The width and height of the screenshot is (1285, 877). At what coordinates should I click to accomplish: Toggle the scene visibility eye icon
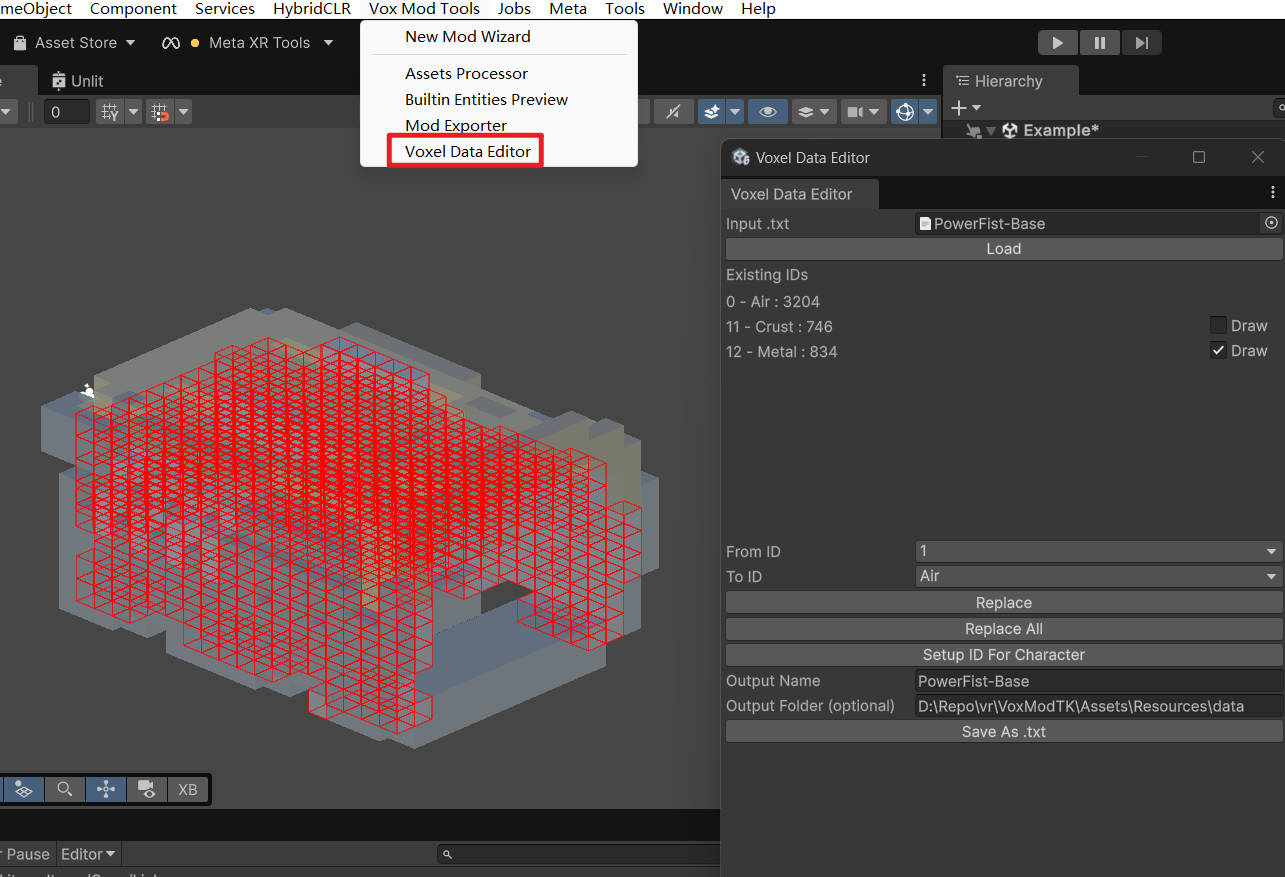768,111
